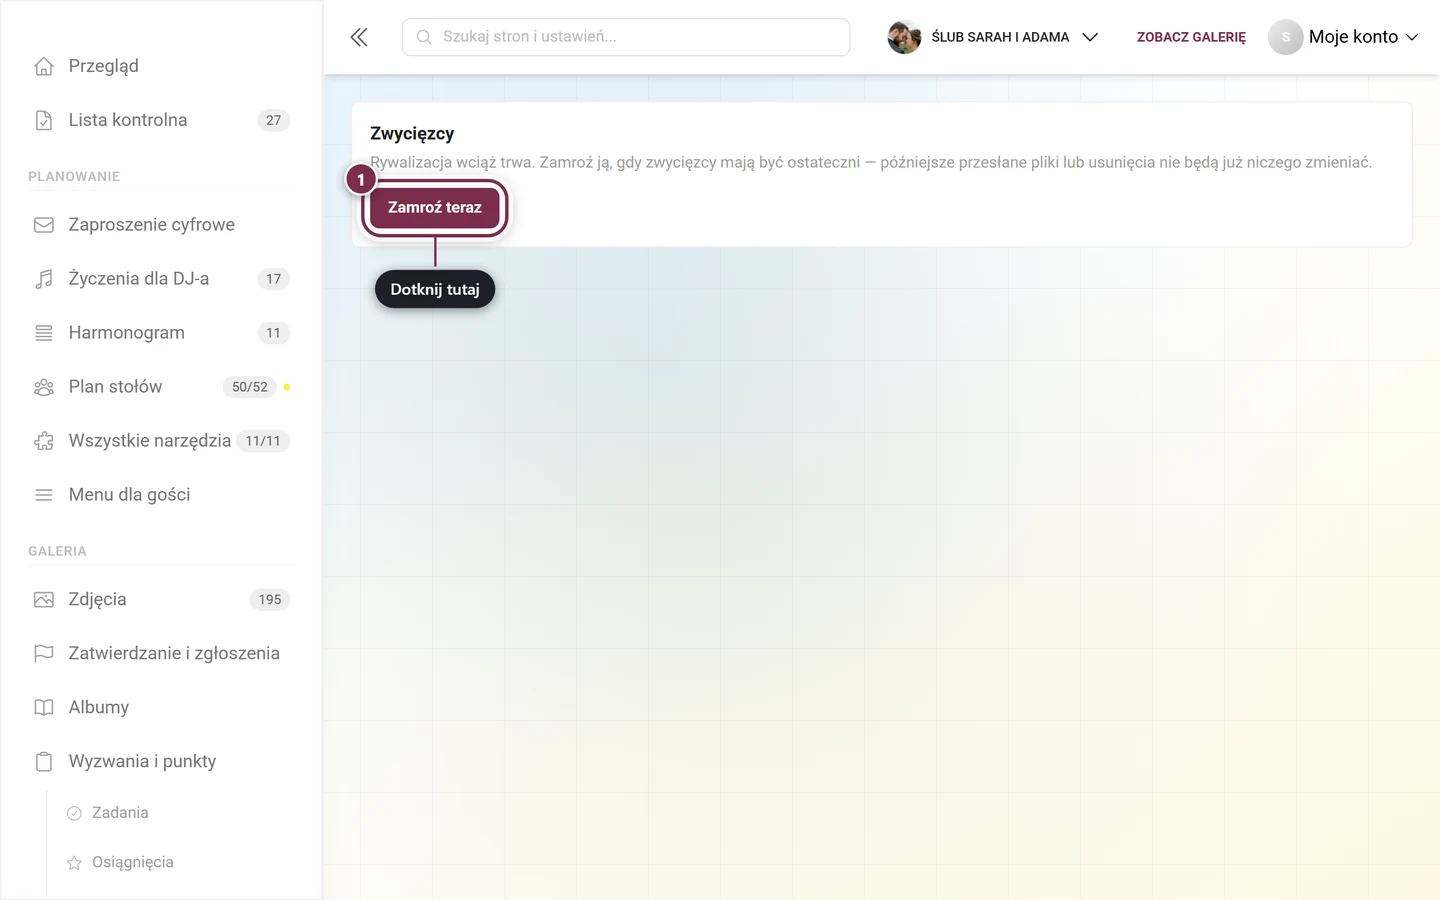This screenshot has width=1440, height=900.
Task: Click the Zatwierdzanie i zgłoszenia flag icon
Action: (x=44, y=654)
